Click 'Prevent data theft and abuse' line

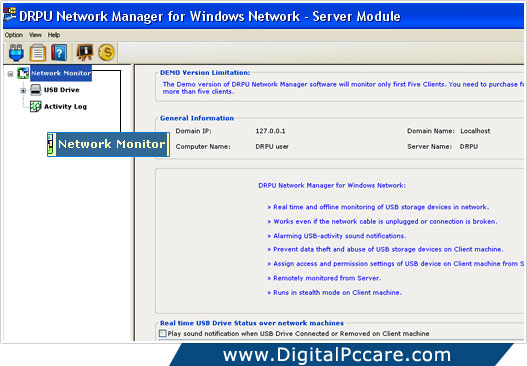tap(385, 249)
